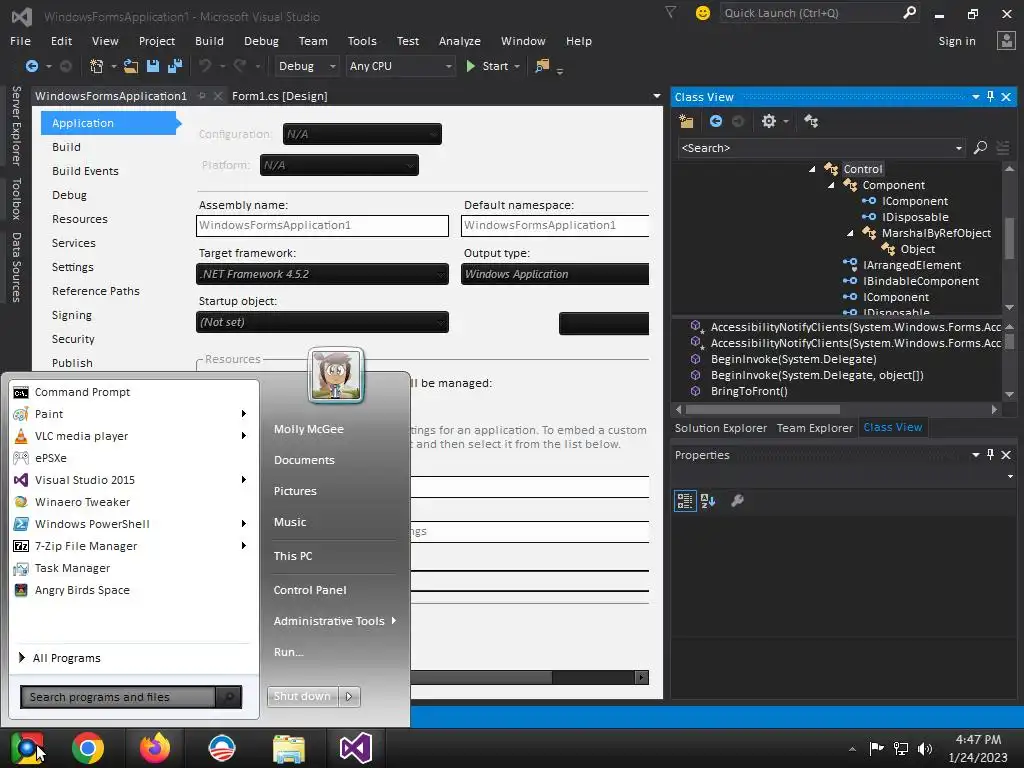Collapse the Component tree node
This screenshot has width=1024, height=768.
(831, 185)
